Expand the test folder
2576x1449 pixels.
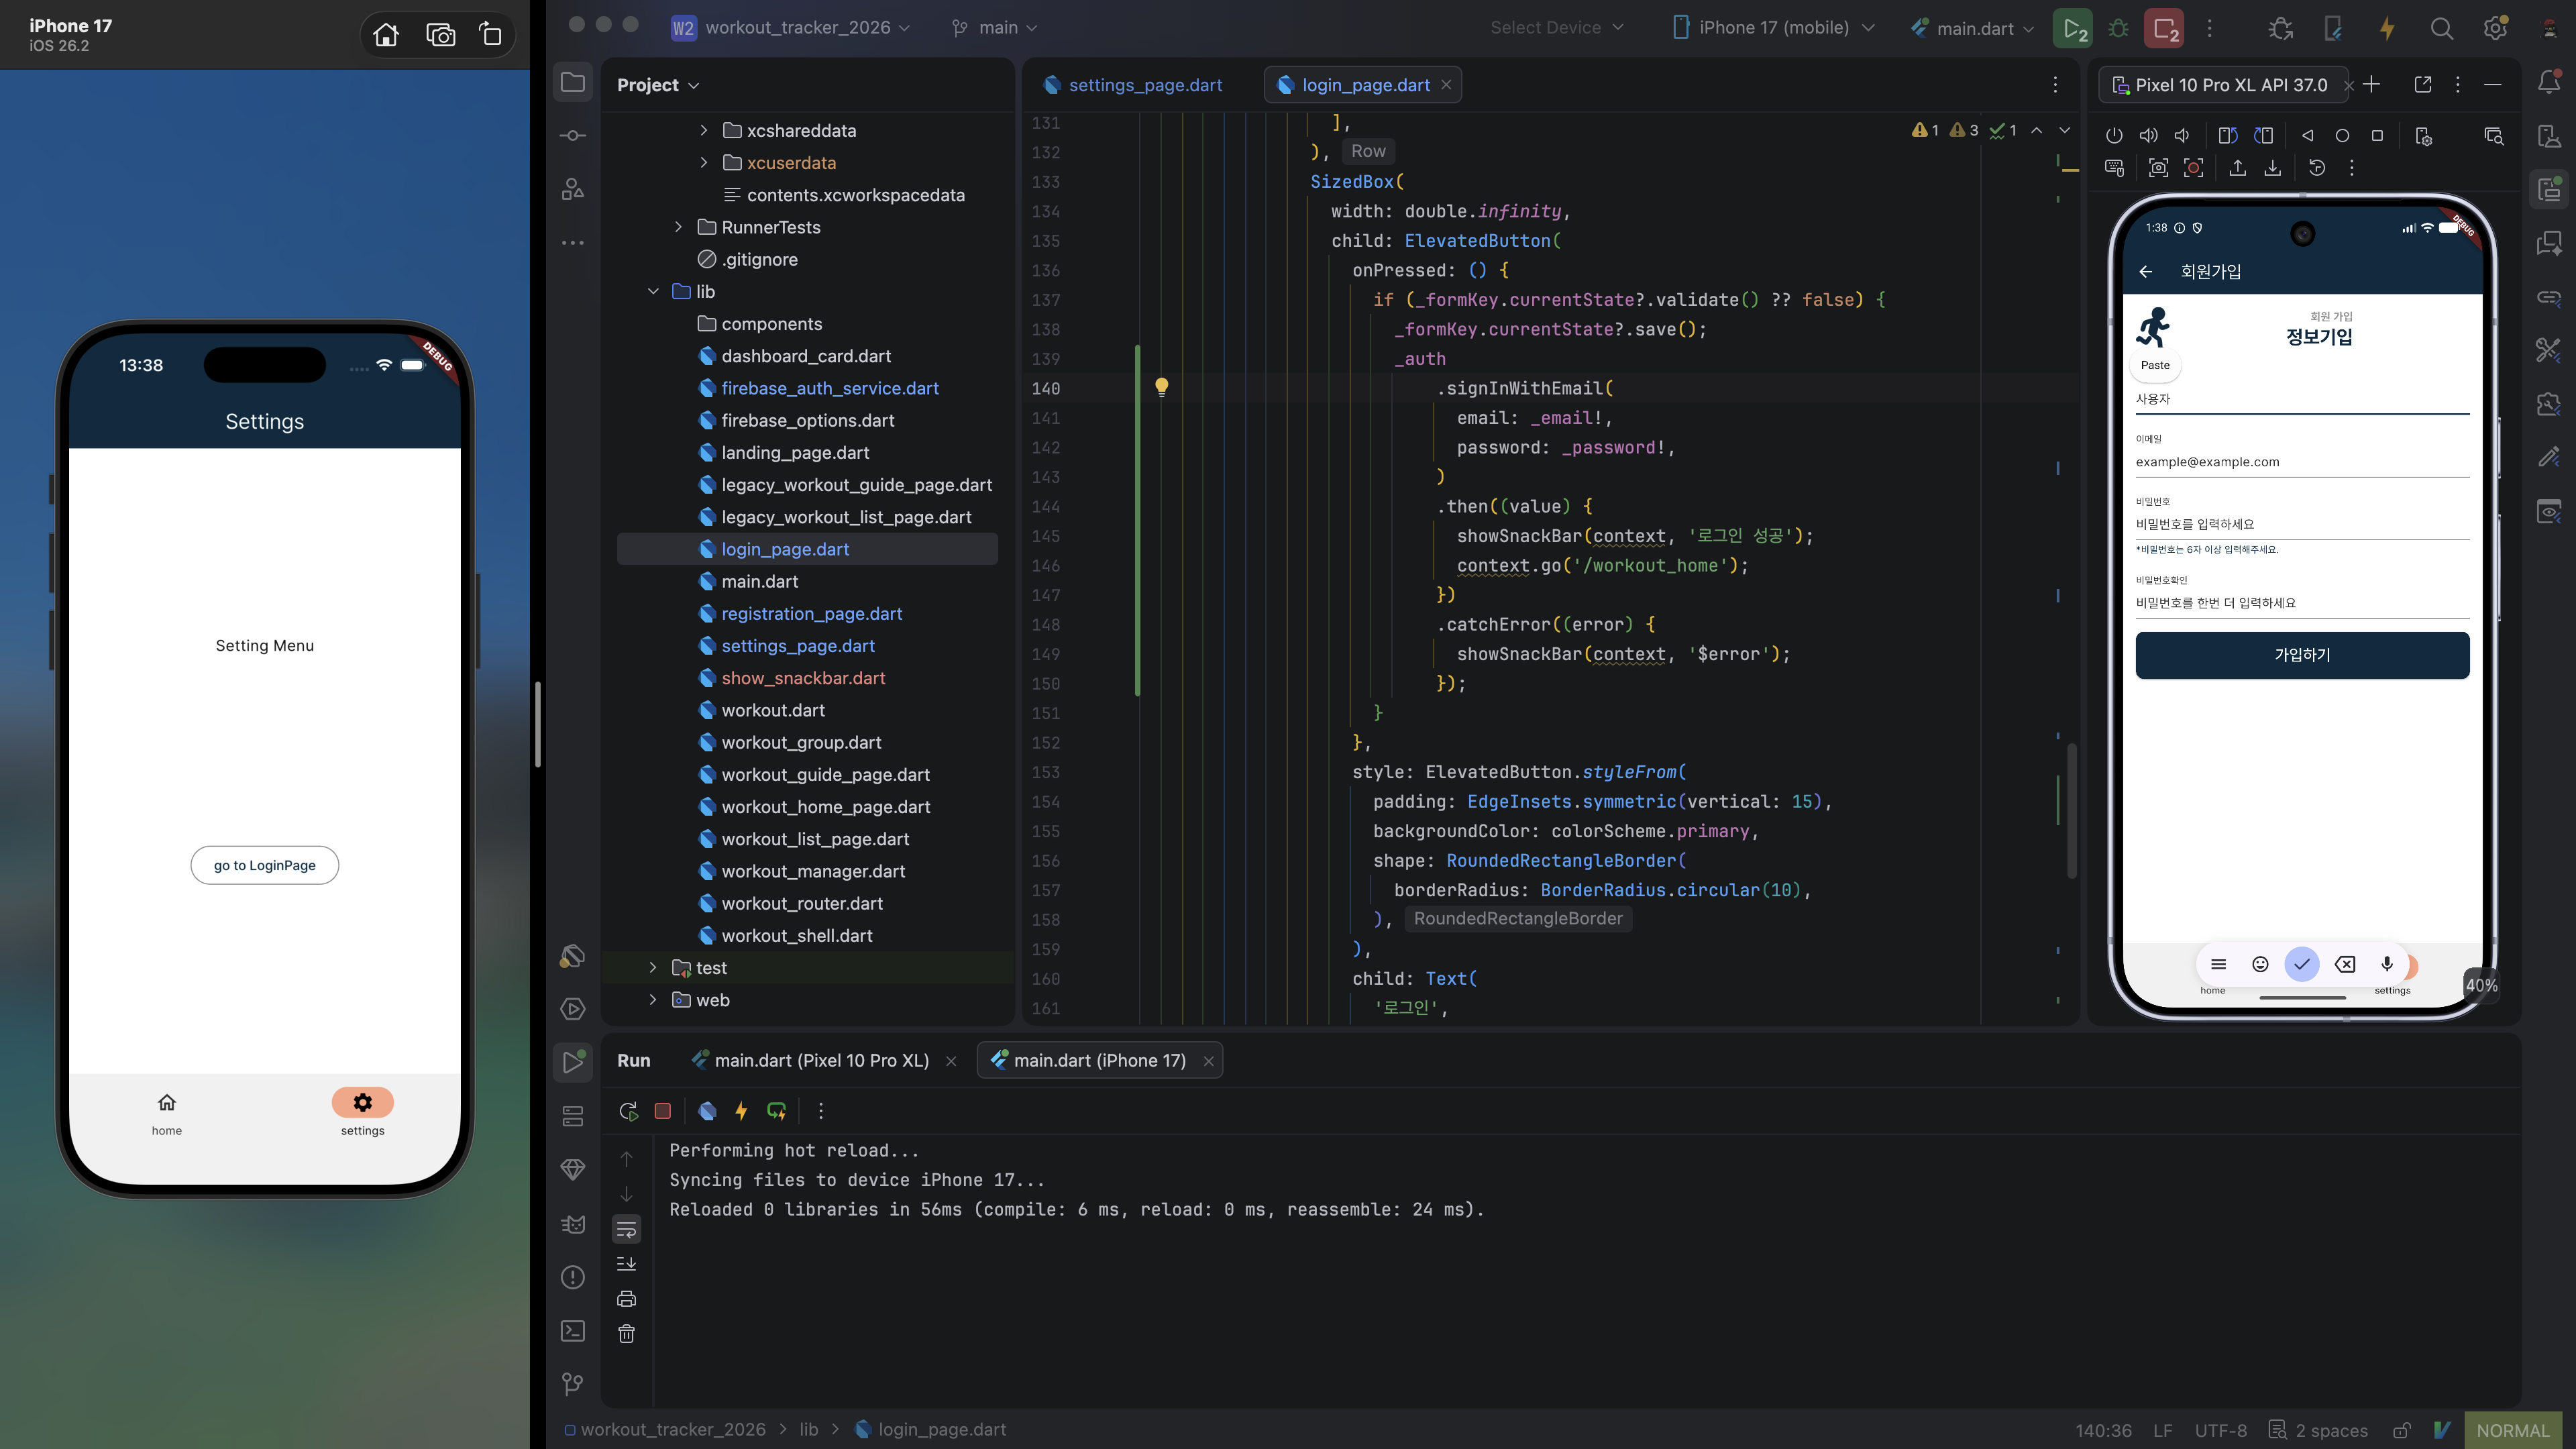653,967
